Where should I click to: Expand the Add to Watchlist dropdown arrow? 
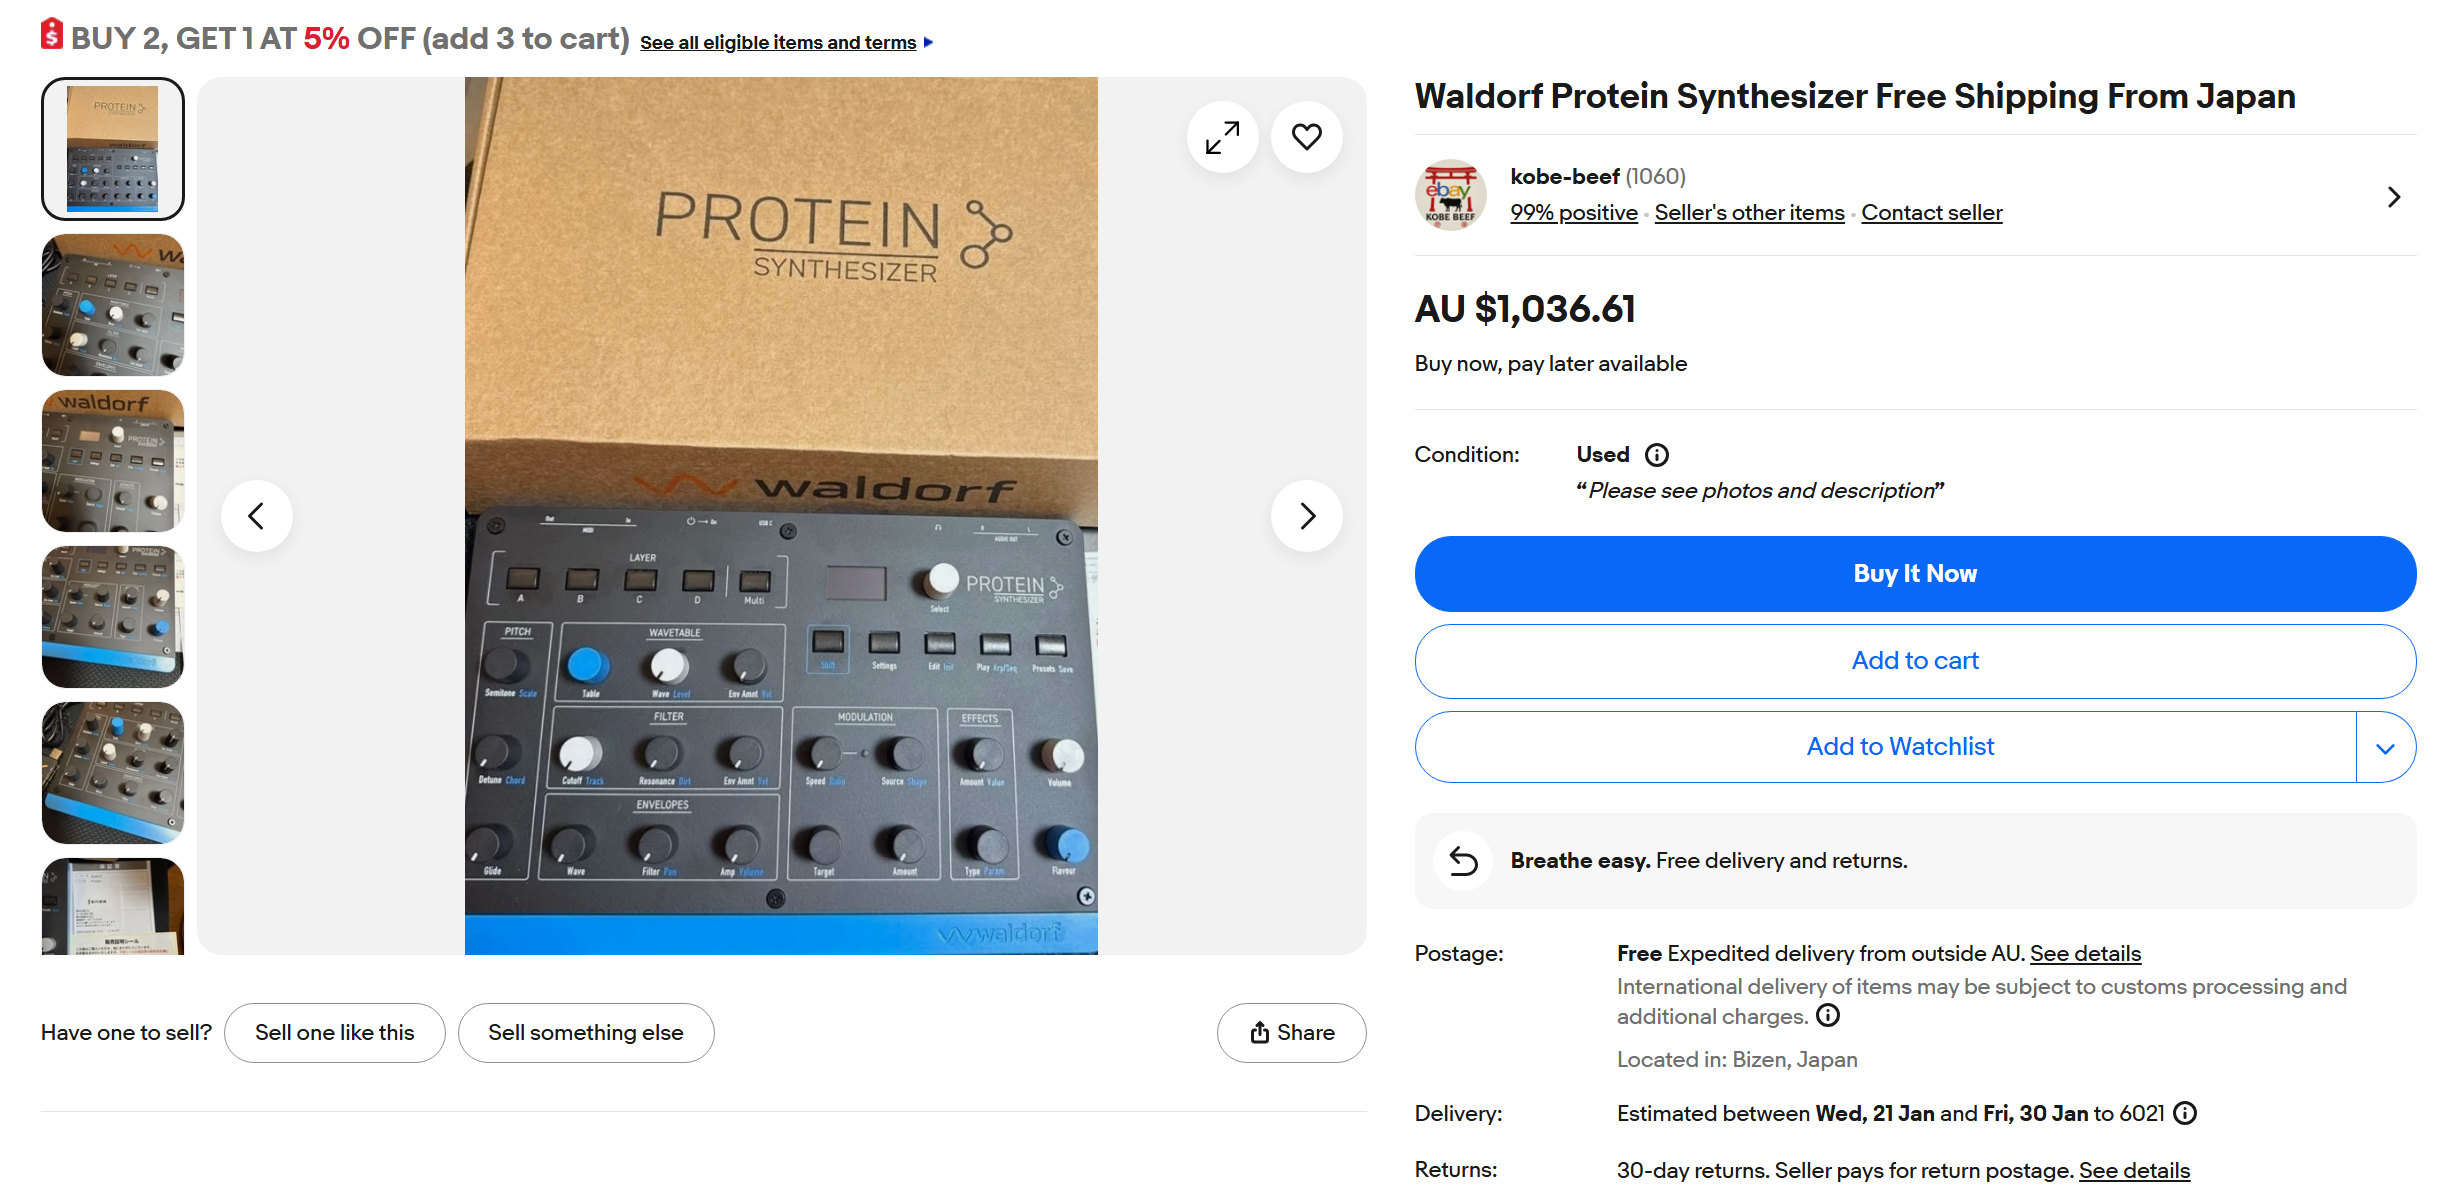click(2385, 747)
